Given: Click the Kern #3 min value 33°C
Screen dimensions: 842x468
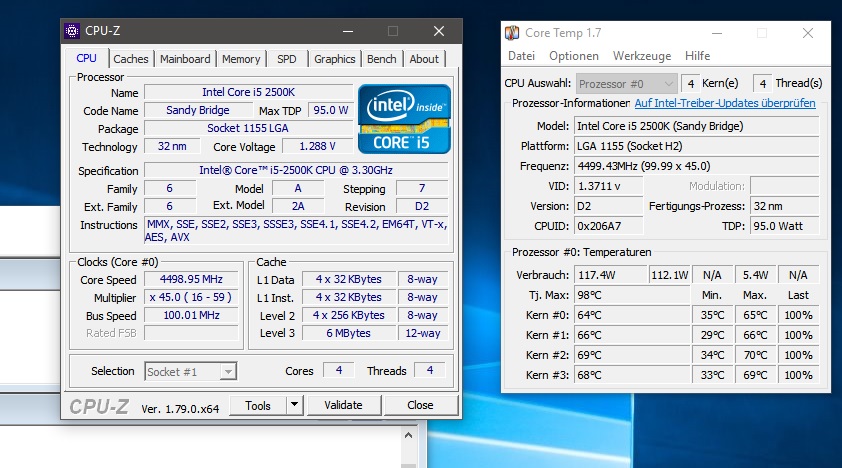Looking at the screenshot, I should tap(713, 375).
